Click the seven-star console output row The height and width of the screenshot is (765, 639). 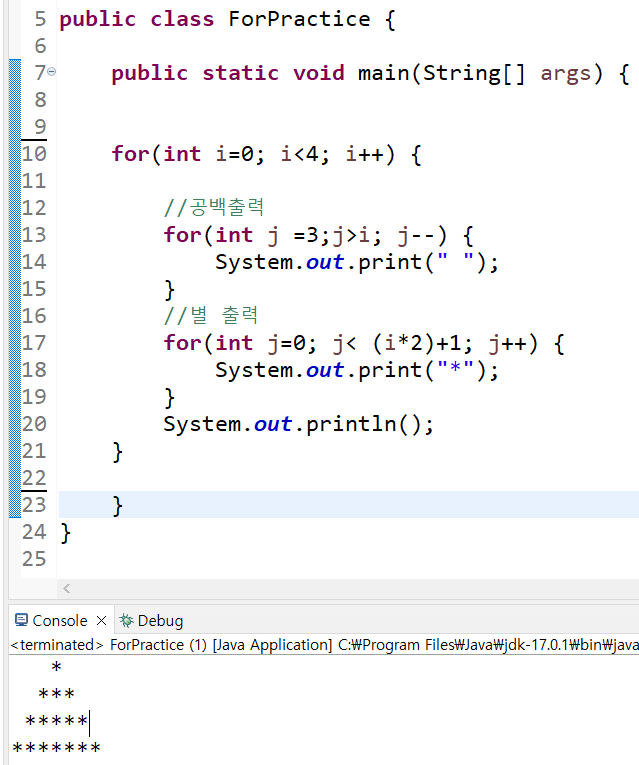(57, 748)
